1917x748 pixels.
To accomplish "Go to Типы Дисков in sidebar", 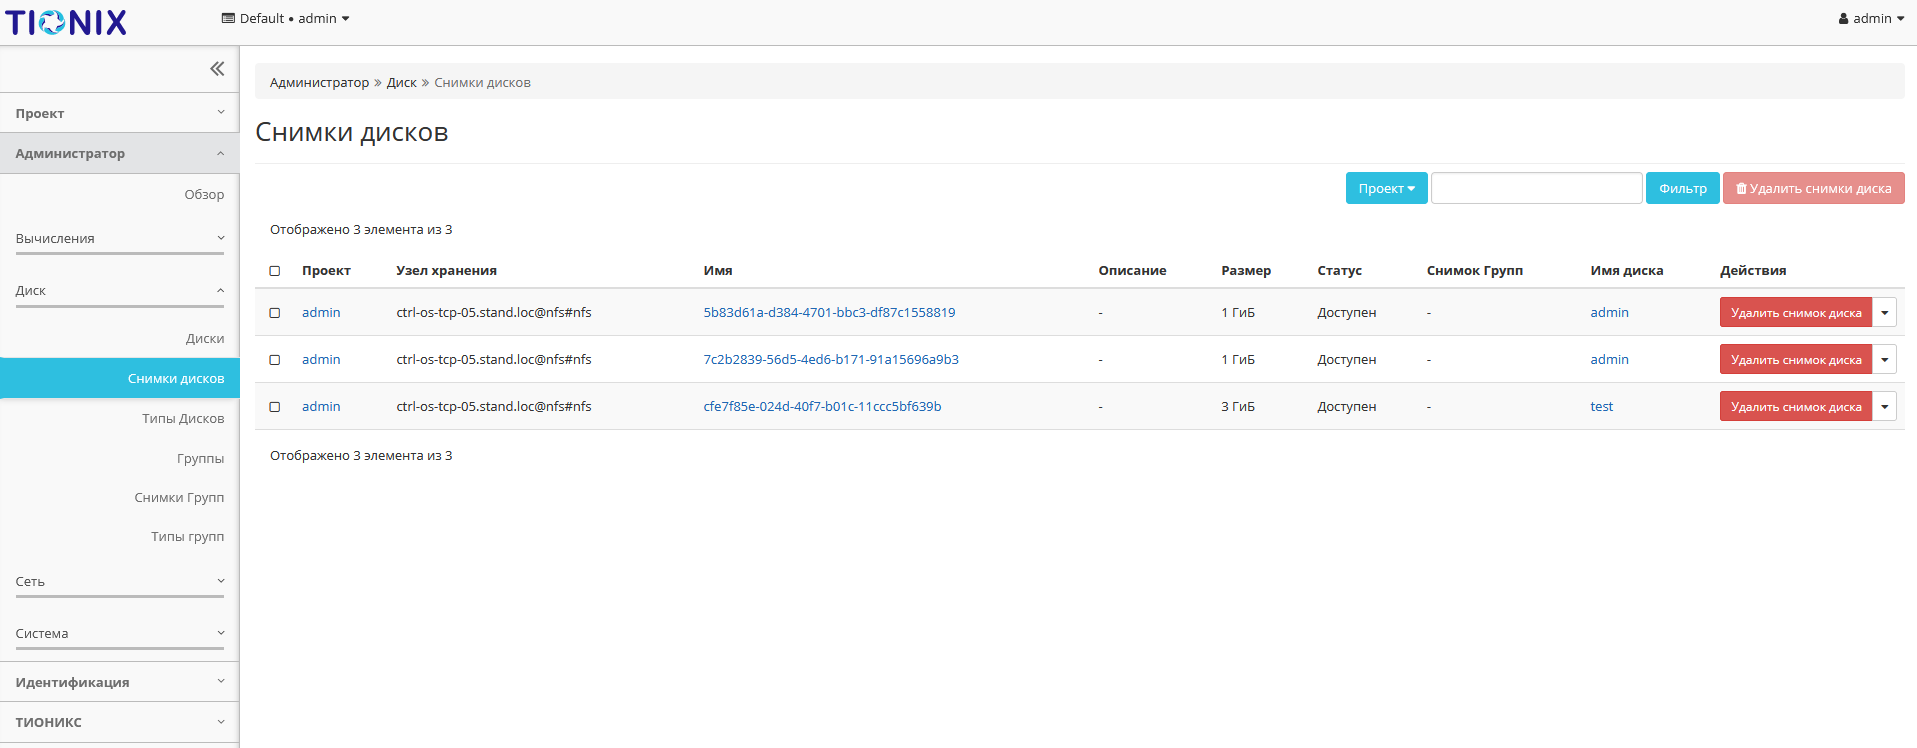I will coord(183,419).
